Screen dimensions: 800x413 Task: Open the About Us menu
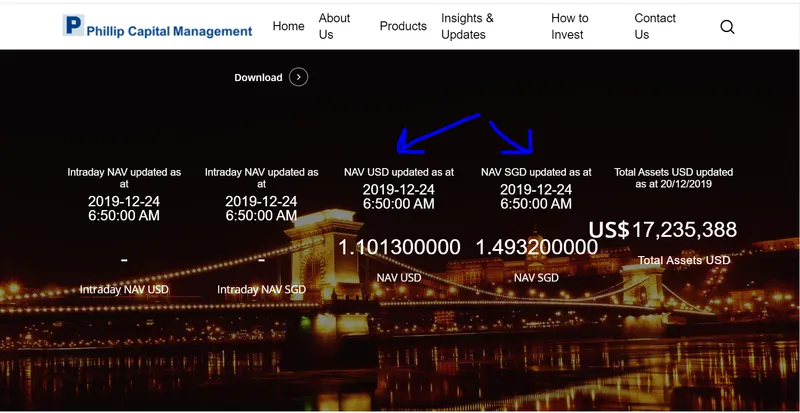tap(334, 26)
